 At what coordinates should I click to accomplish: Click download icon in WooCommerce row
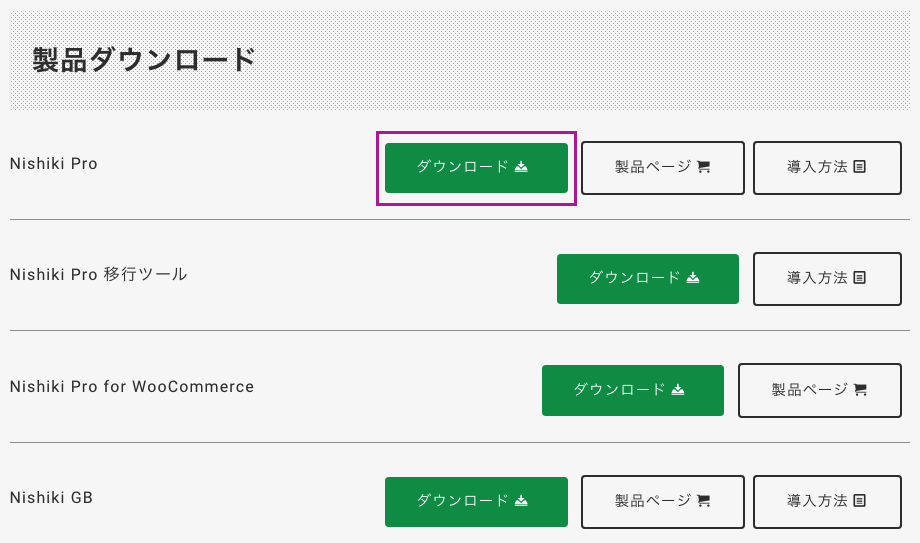678,389
